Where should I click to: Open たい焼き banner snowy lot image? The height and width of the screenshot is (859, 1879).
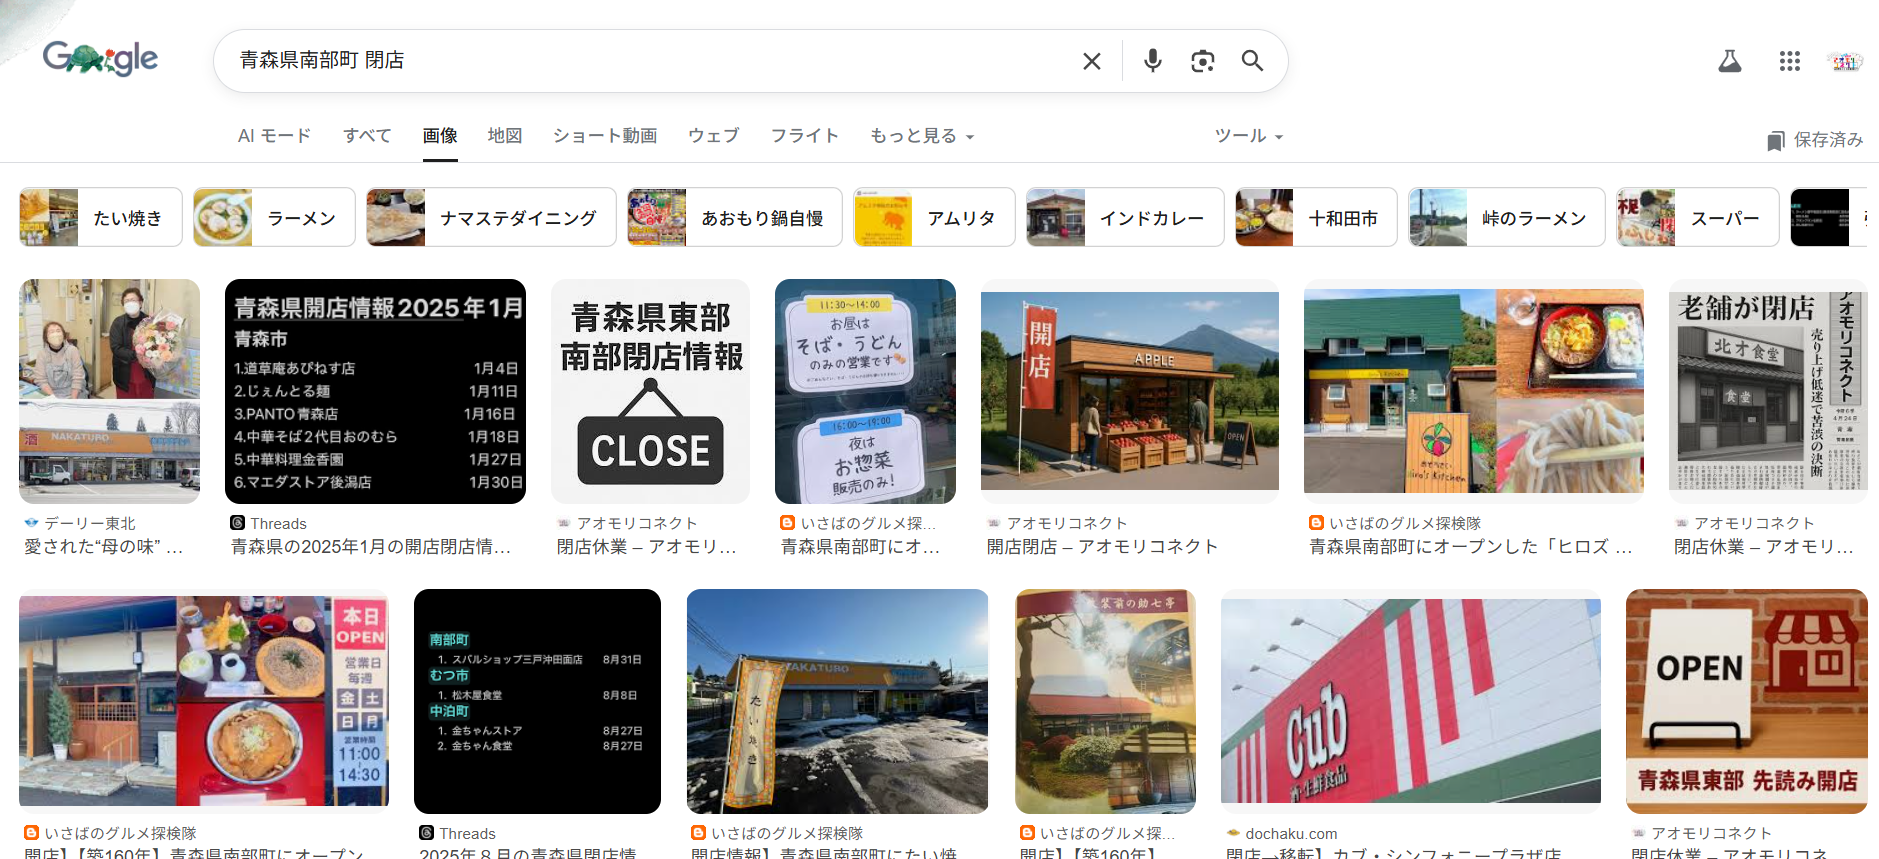(x=837, y=701)
